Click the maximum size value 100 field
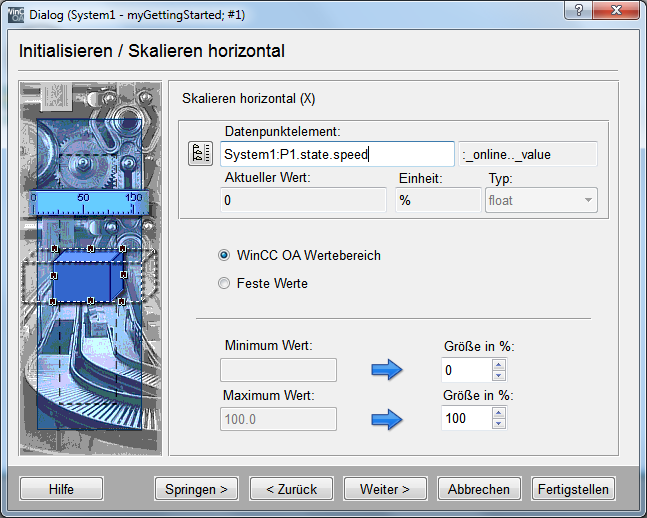Viewport: 647px width, 518px height. 467,418
